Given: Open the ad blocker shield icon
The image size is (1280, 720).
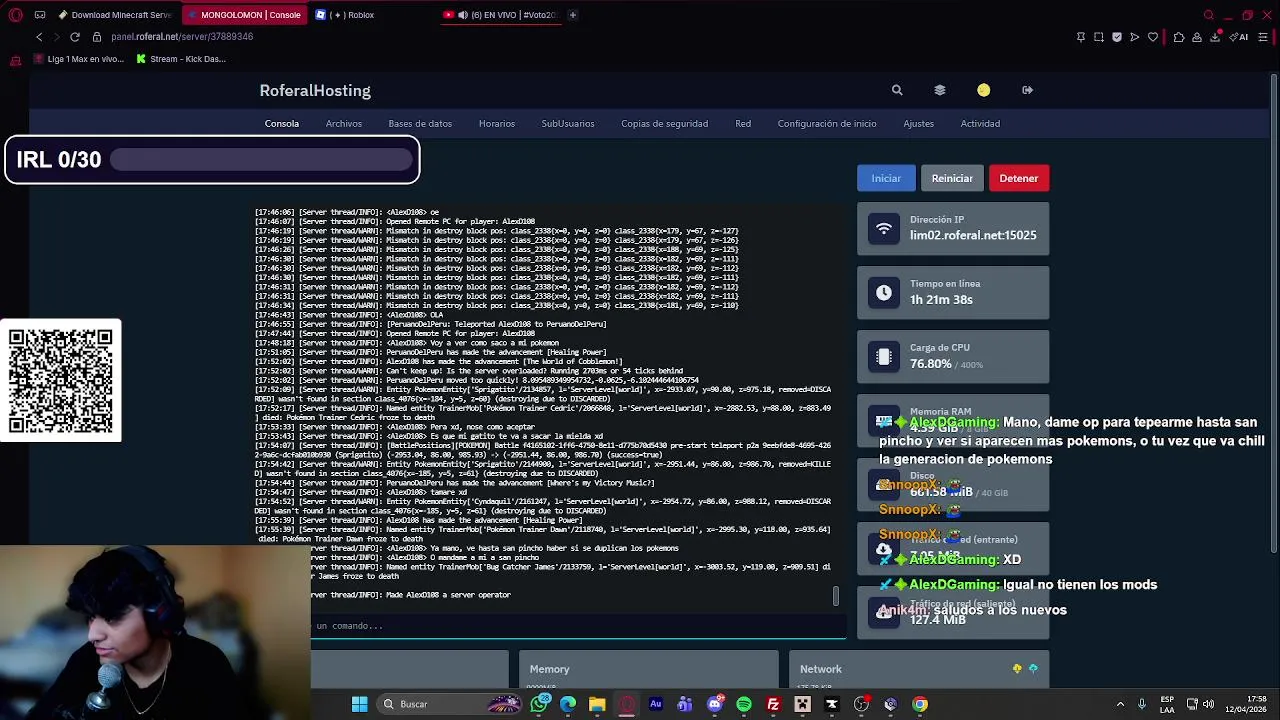Looking at the screenshot, I should pyautogui.click(x=1117, y=37).
